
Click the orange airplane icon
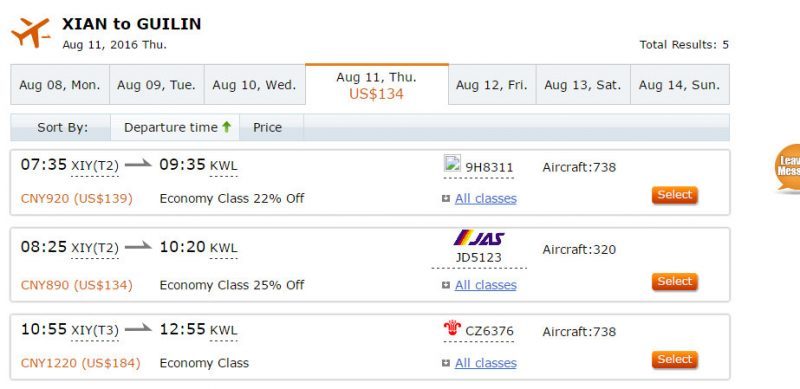coord(31,32)
